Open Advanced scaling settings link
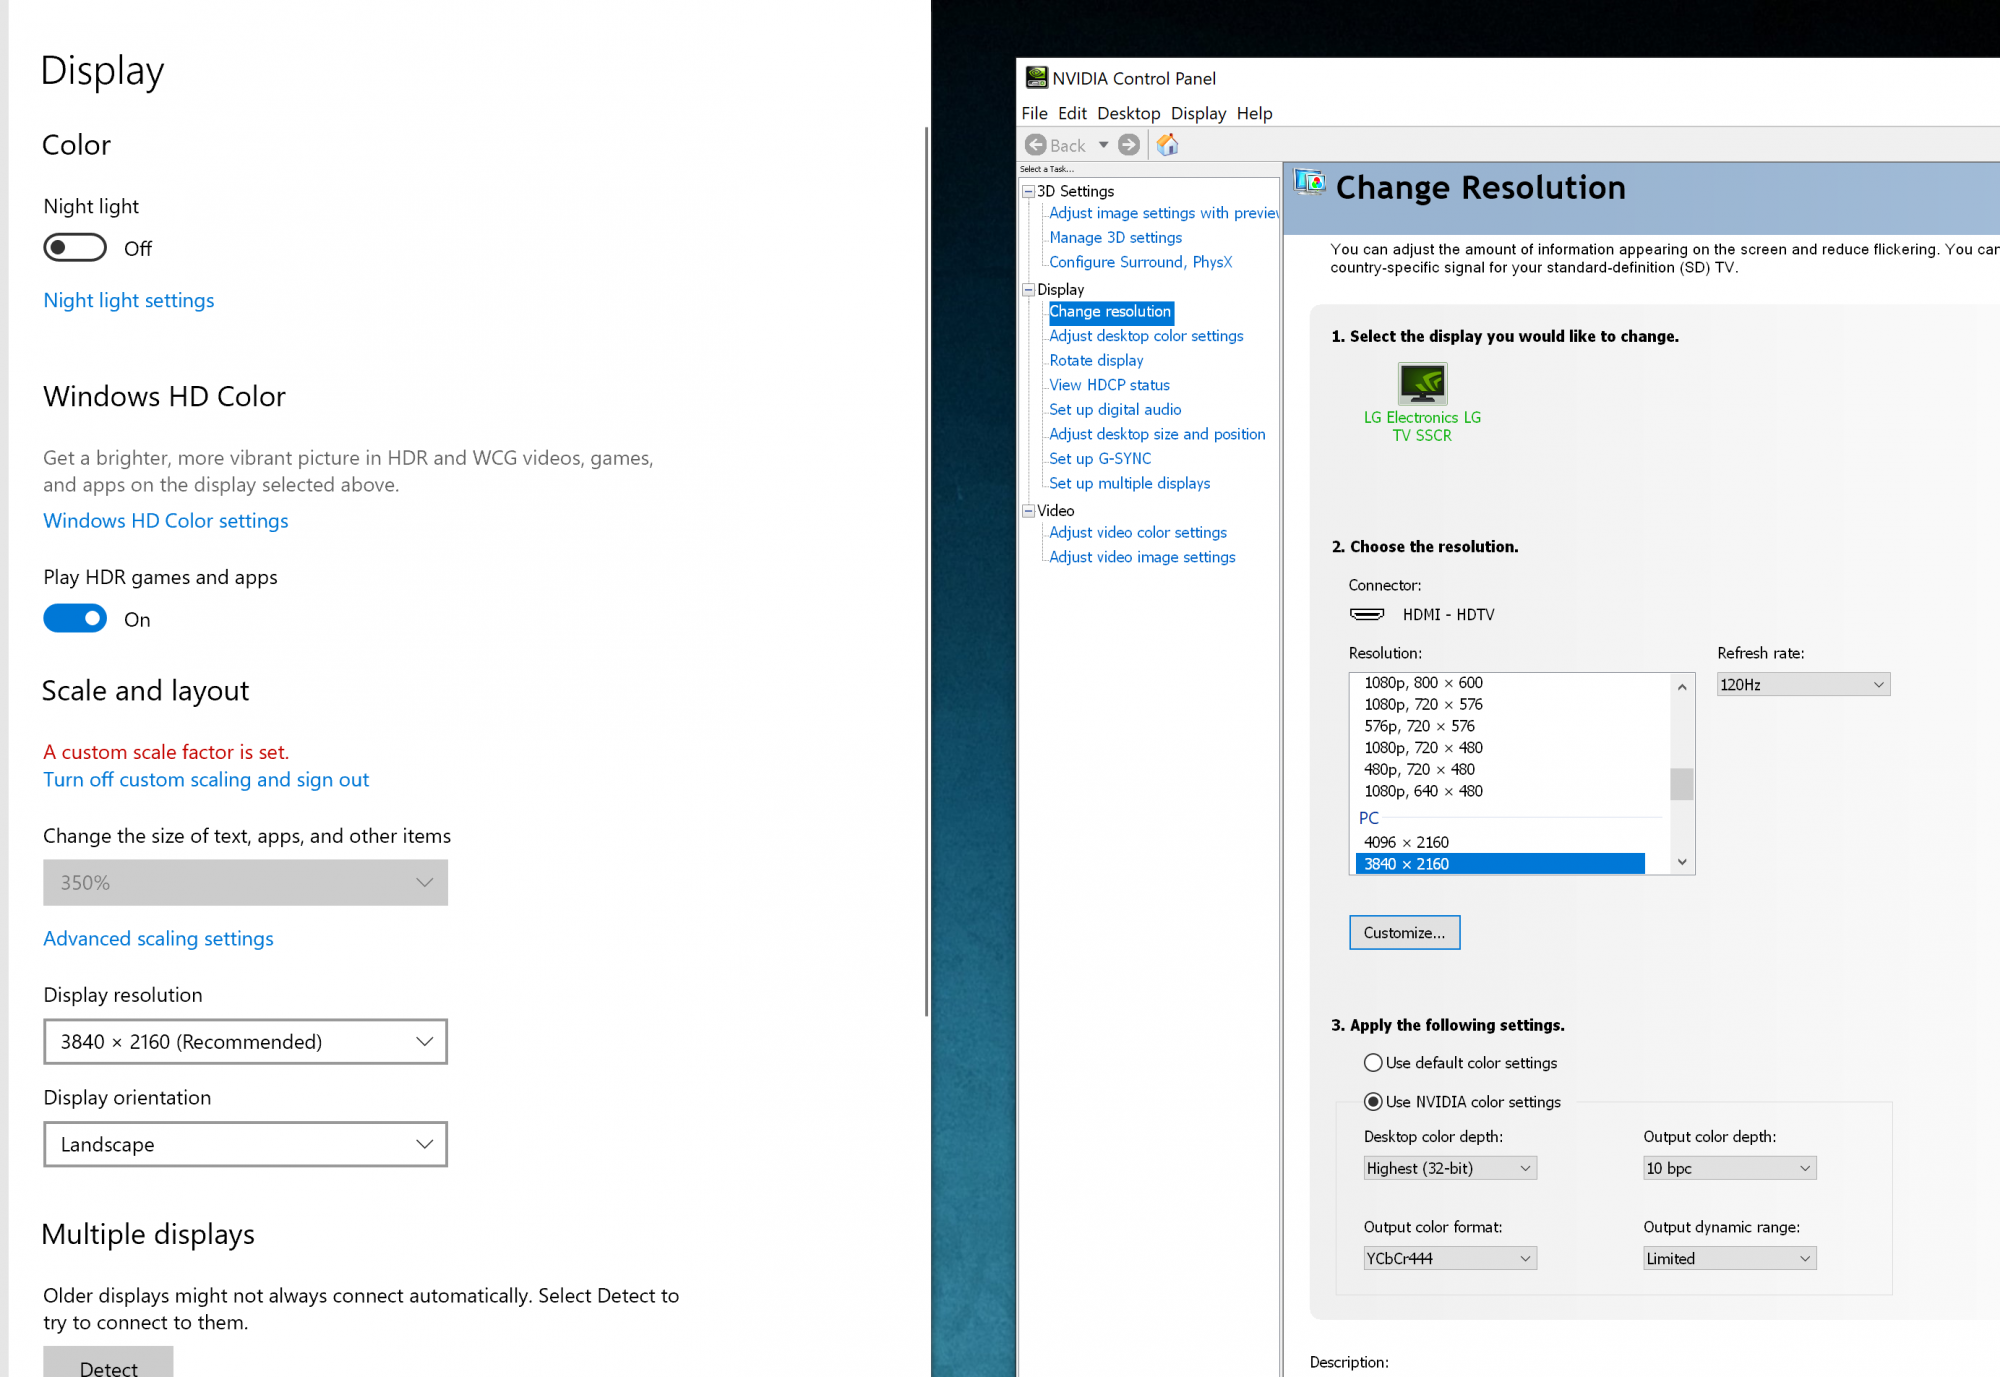 pyautogui.click(x=158, y=938)
